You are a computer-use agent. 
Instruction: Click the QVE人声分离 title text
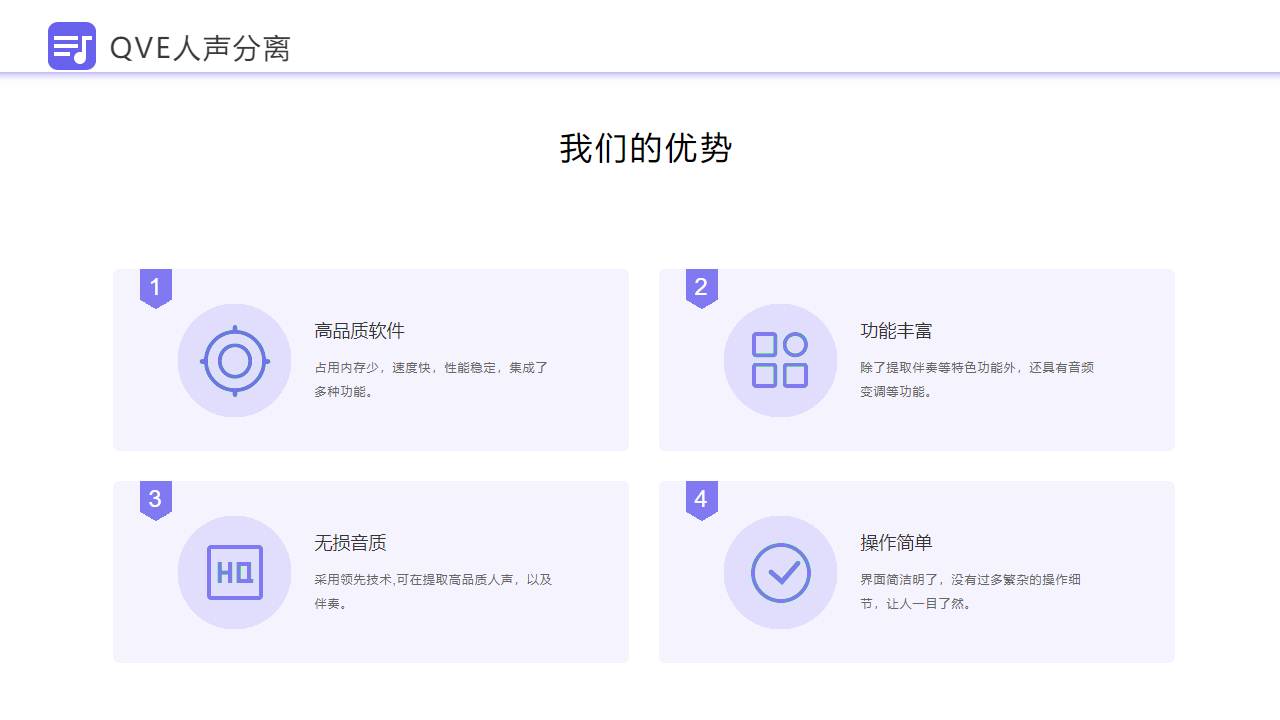click(200, 47)
